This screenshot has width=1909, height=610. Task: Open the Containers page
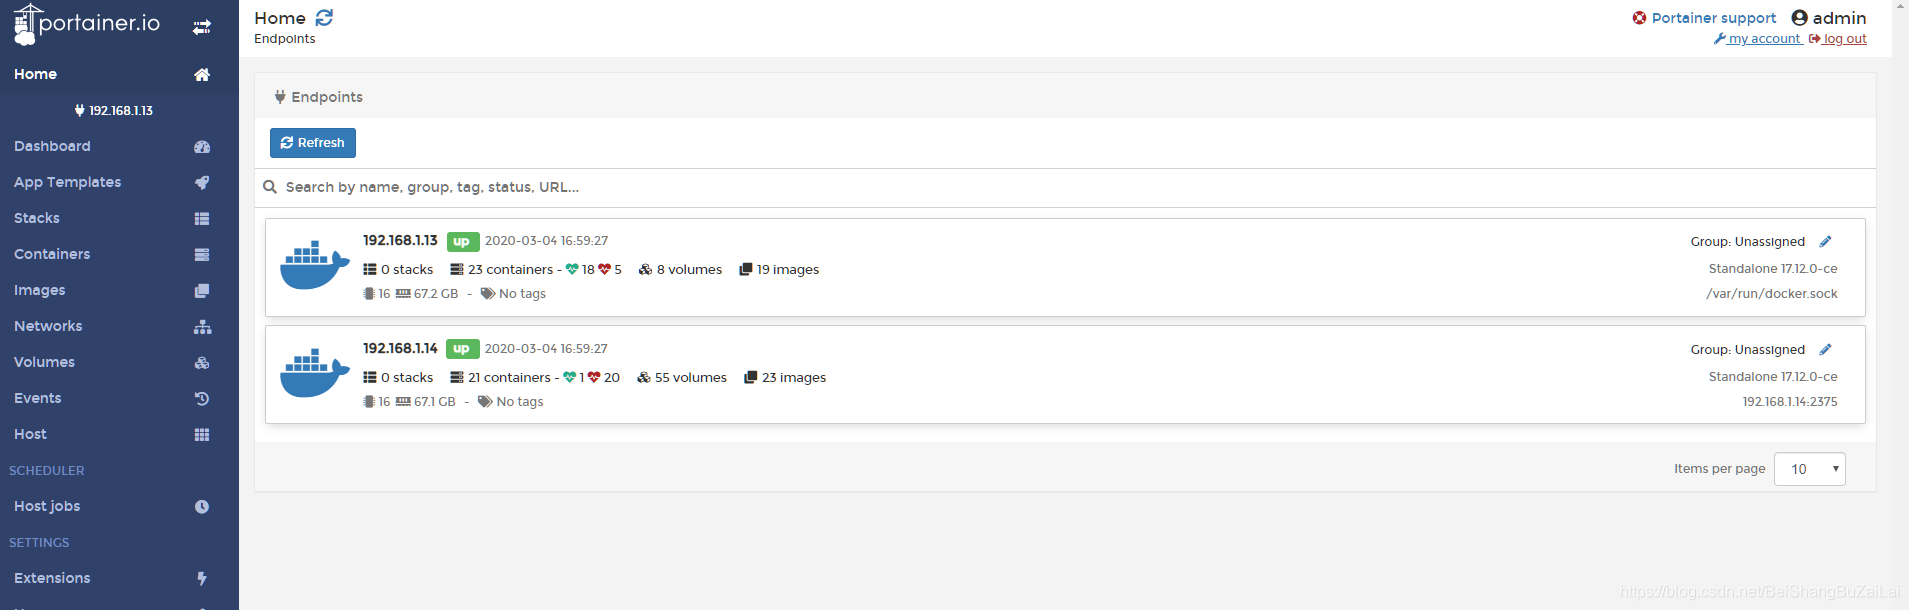click(x=52, y=254)
